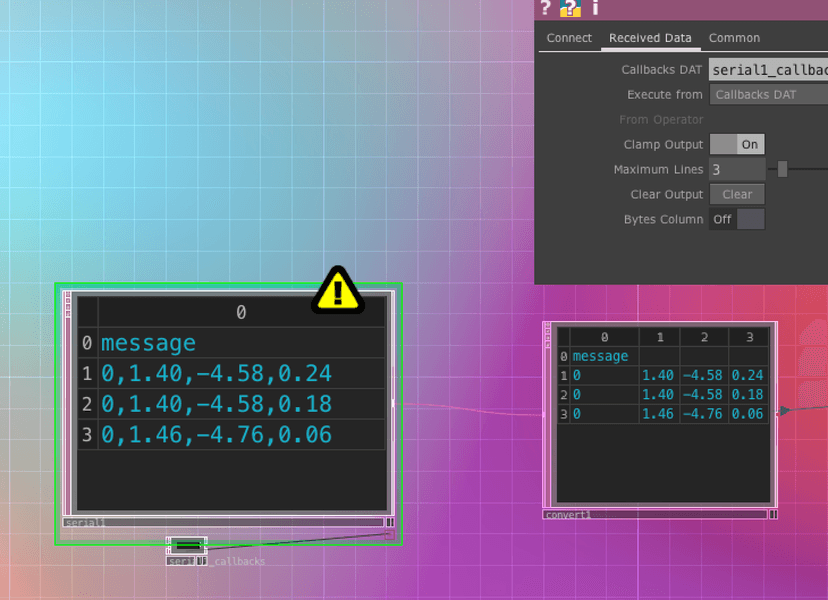
Task: Click the Clear Output parameter label
Action: [667, 194]
